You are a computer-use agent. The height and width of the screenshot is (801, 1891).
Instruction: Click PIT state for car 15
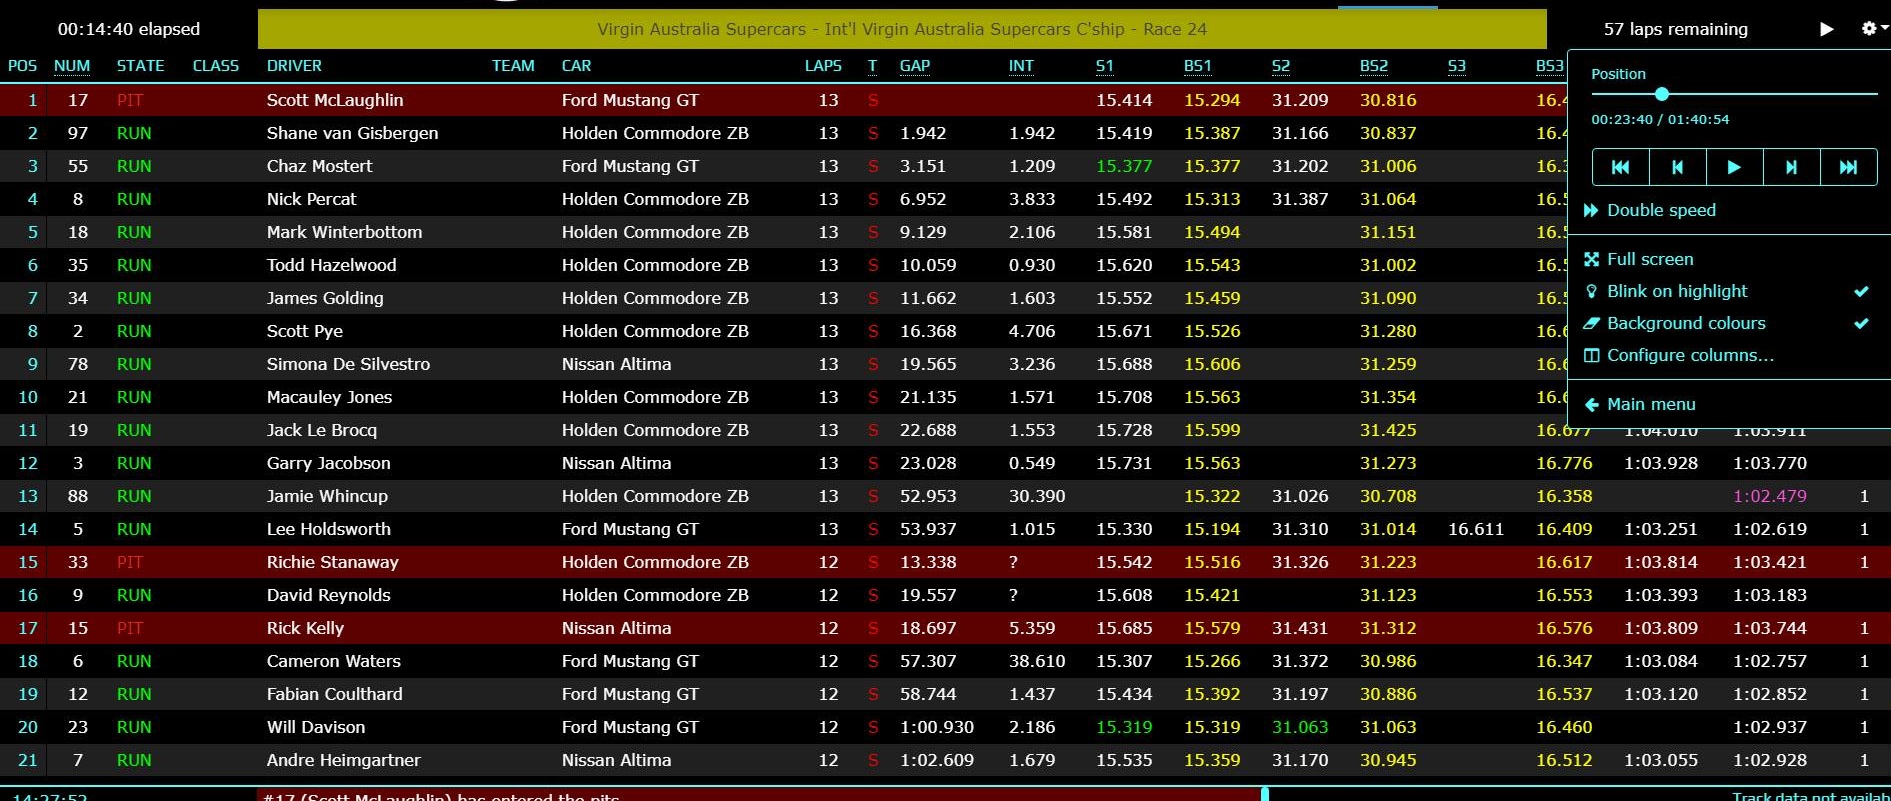pos(130,628)
